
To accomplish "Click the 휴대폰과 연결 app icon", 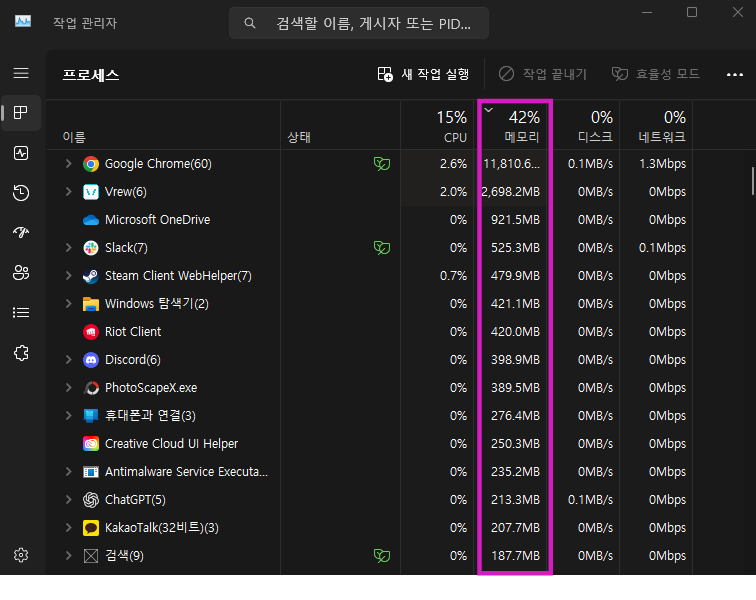I will pos(91,416).
